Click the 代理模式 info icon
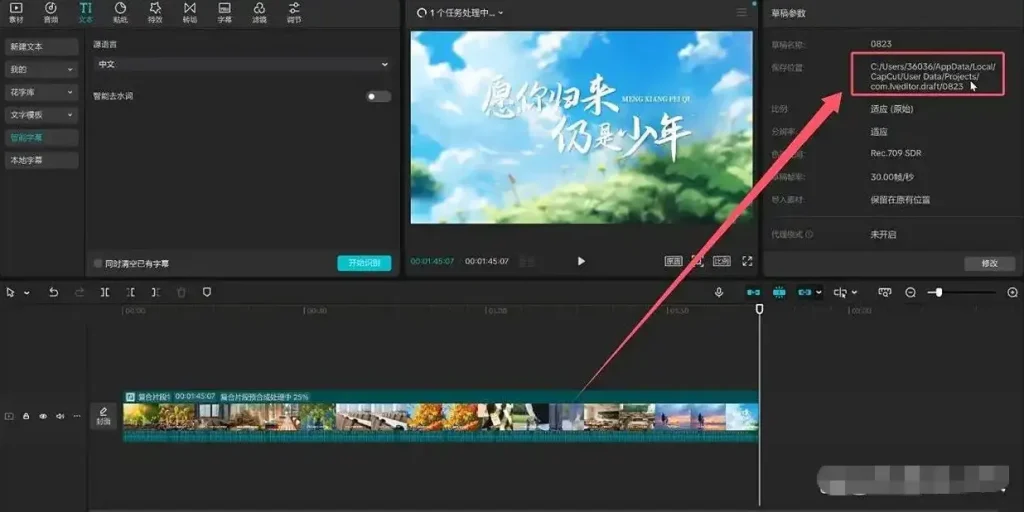 pos(810,234)
